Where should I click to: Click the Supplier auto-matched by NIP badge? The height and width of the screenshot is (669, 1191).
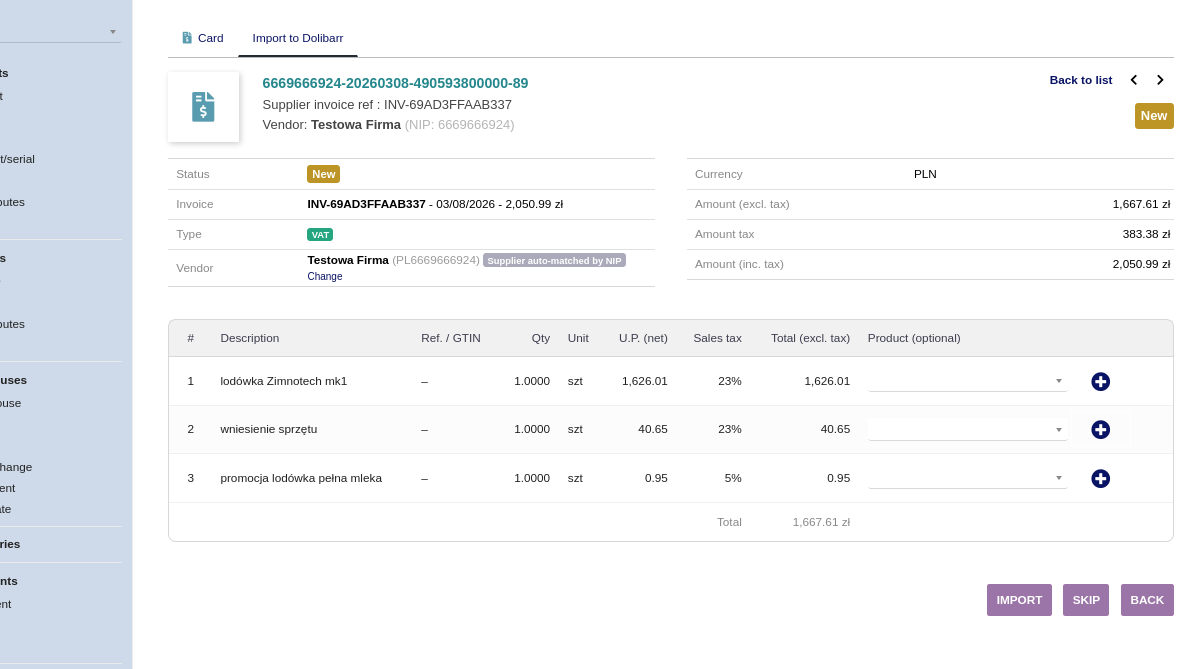pyautogui.click(x=554, y=260)
